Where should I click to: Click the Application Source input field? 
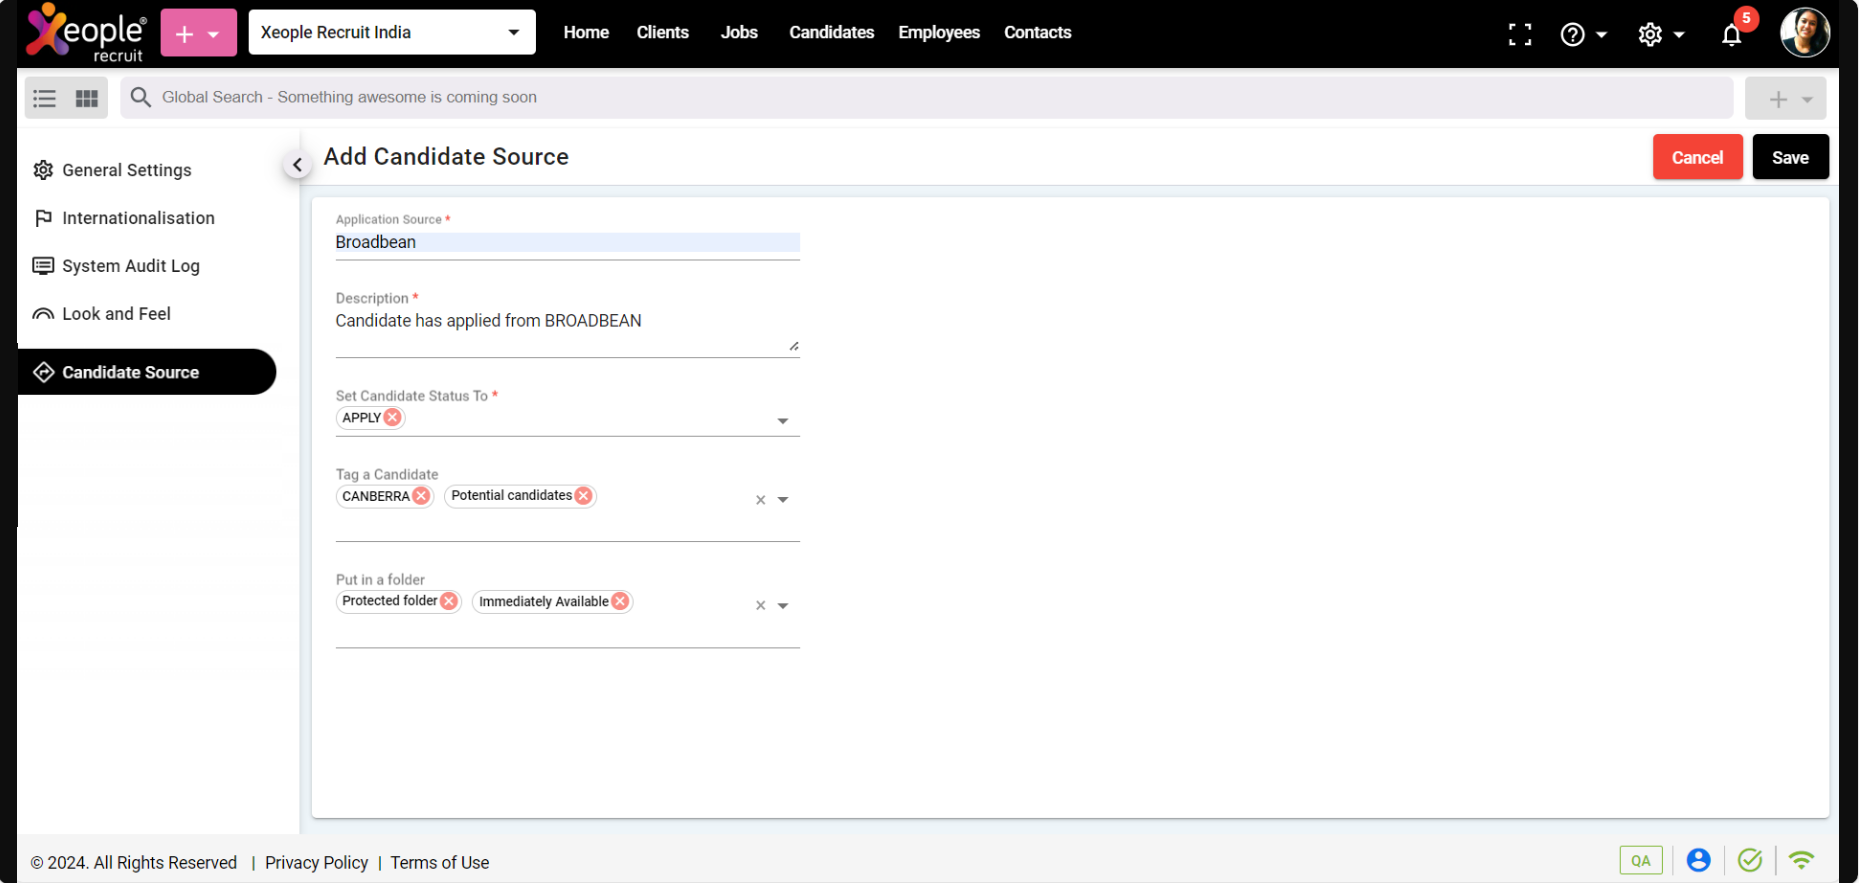(x=566, y=242)
